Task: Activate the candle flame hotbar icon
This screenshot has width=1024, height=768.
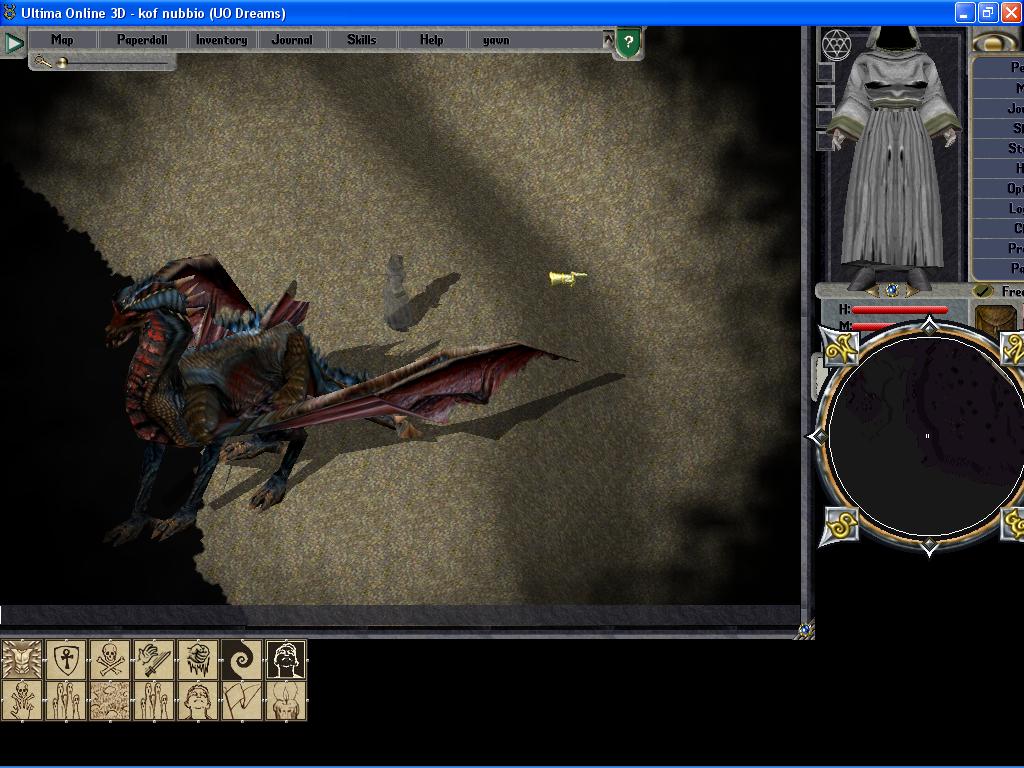Action: pyautogui.click(x=285, y=701)
